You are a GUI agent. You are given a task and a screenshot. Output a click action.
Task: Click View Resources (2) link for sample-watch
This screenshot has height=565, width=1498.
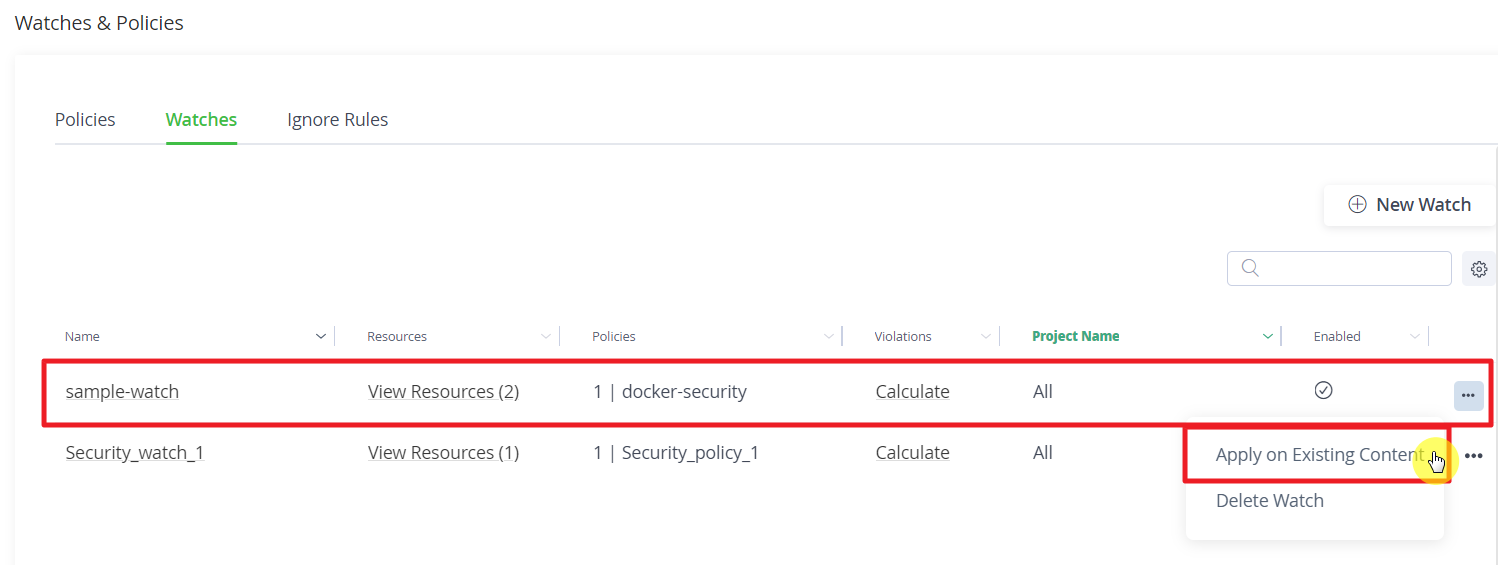[443, 392]
